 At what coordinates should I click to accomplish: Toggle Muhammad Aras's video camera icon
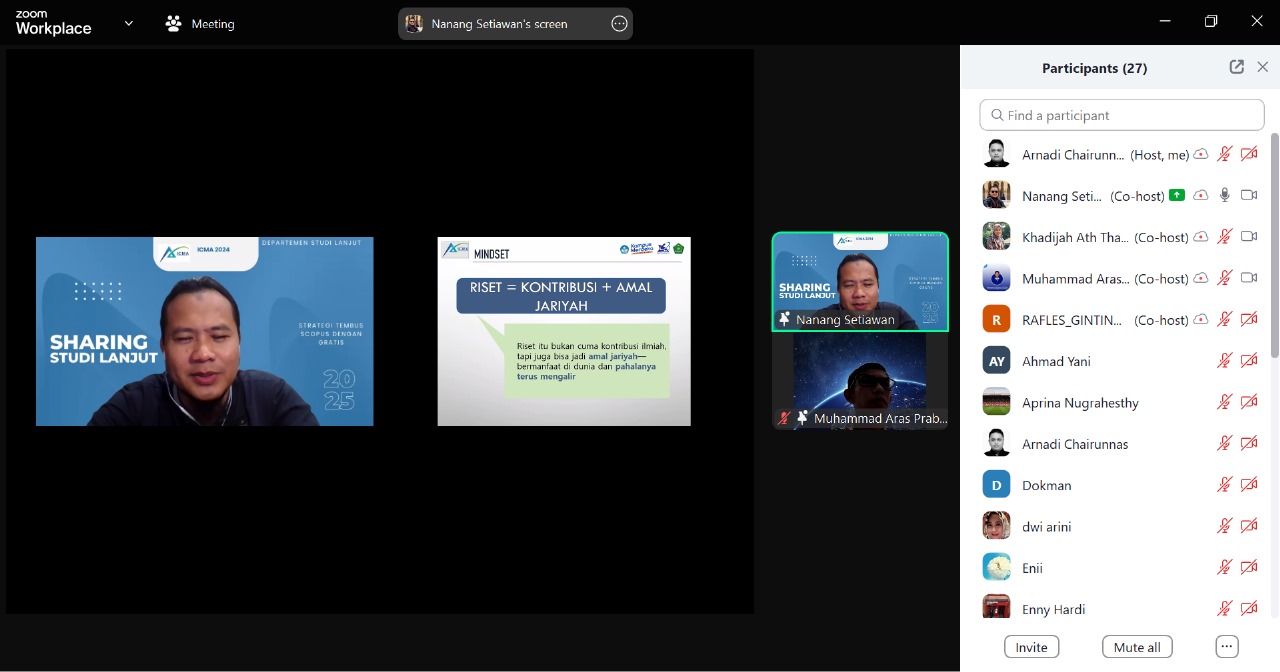pyautogui.click(x=1248, y=278)
